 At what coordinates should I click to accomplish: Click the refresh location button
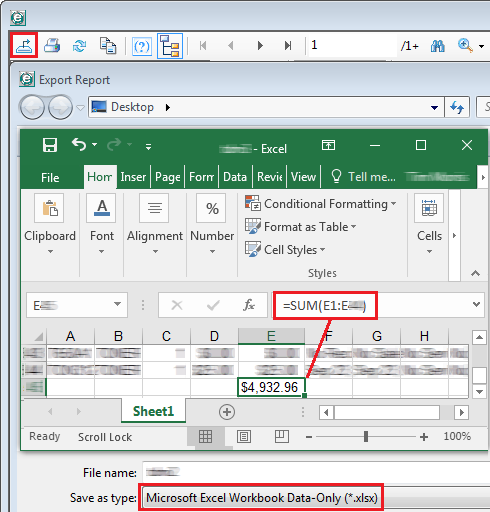point(457,107)
